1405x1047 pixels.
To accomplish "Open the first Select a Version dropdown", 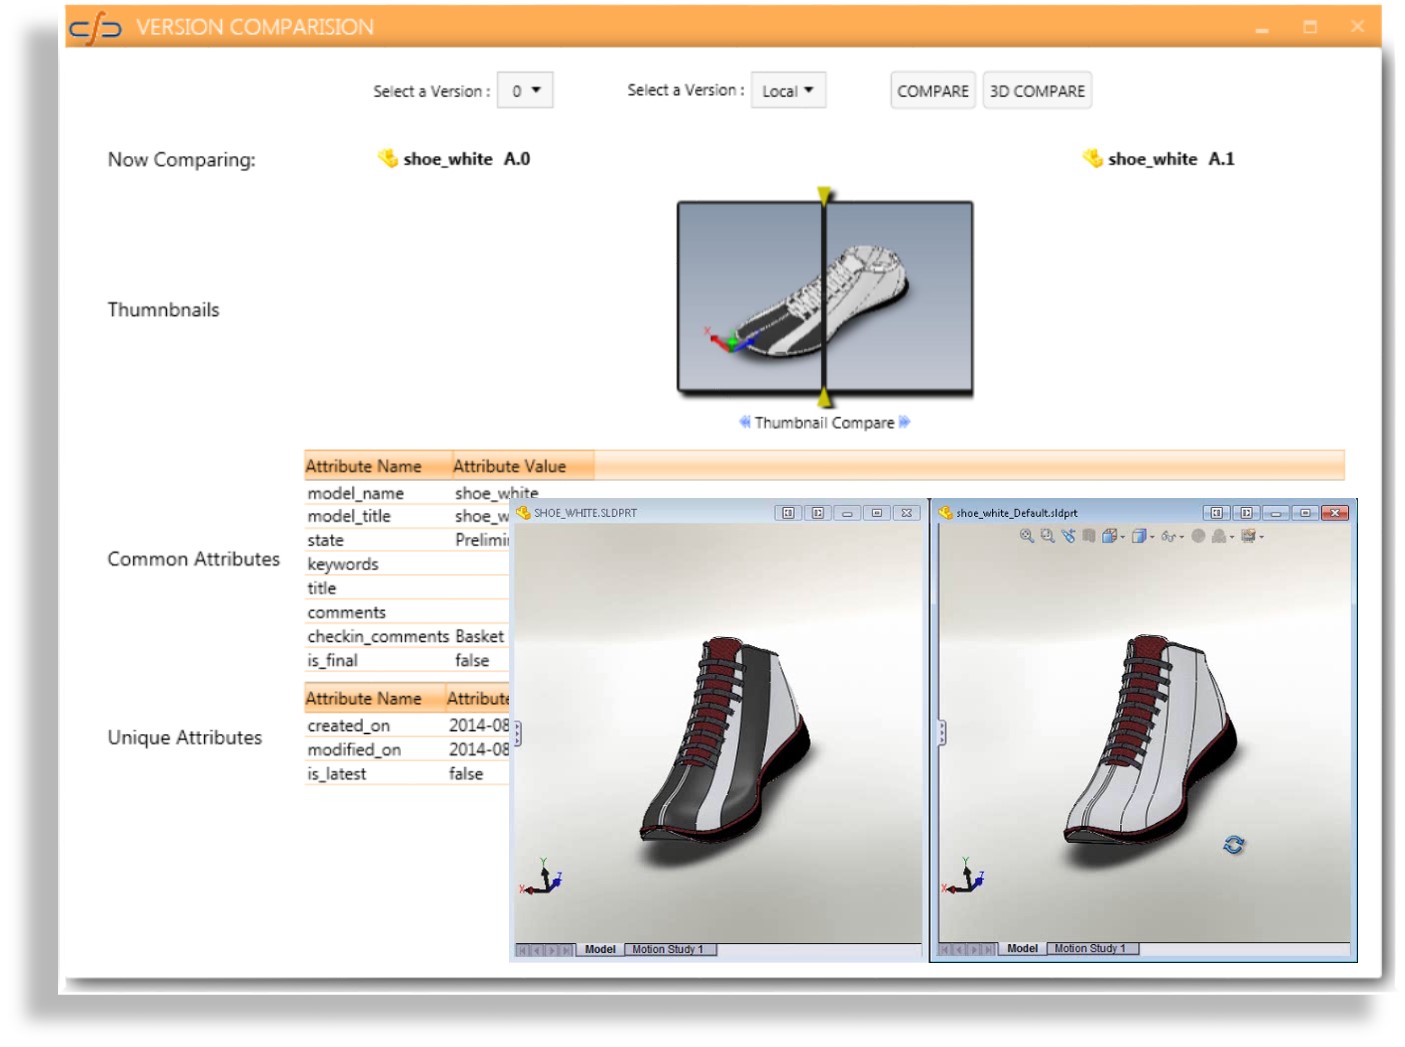I will 525,91.
